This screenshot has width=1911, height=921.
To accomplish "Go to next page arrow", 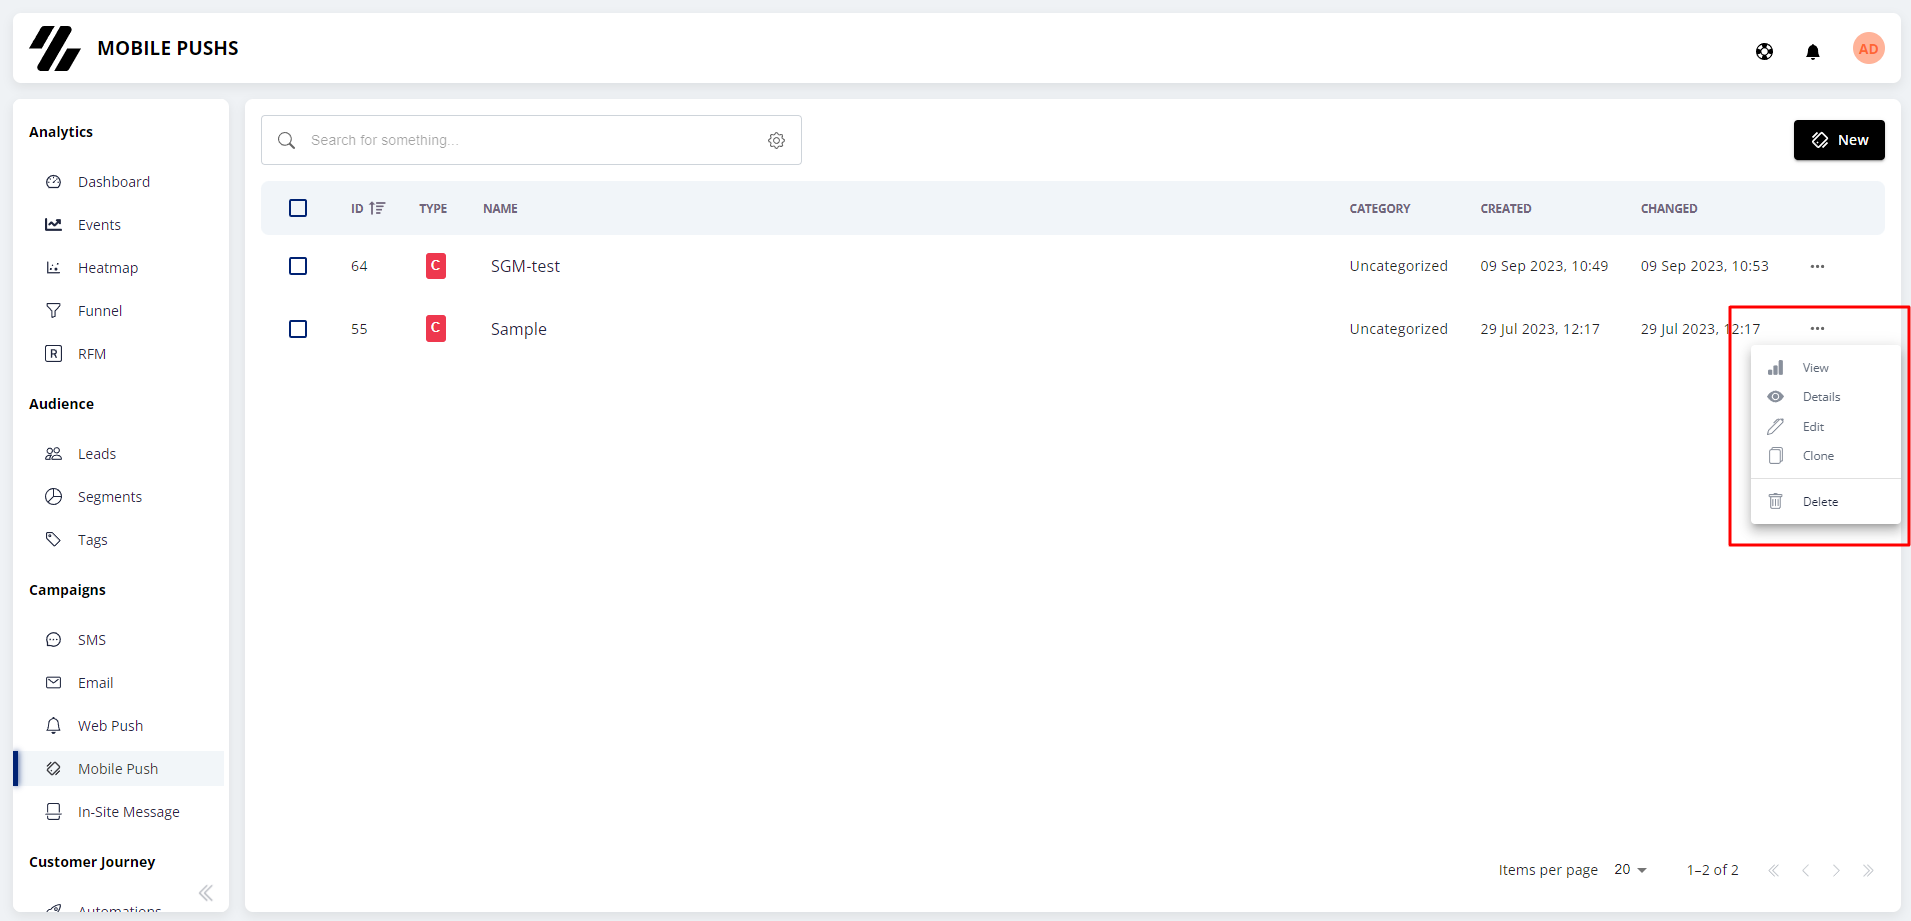I will tap(1836, 870).
